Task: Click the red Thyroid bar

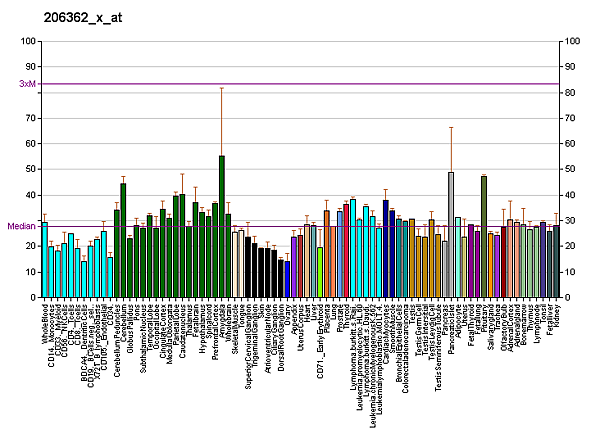Action: point(346,251)
